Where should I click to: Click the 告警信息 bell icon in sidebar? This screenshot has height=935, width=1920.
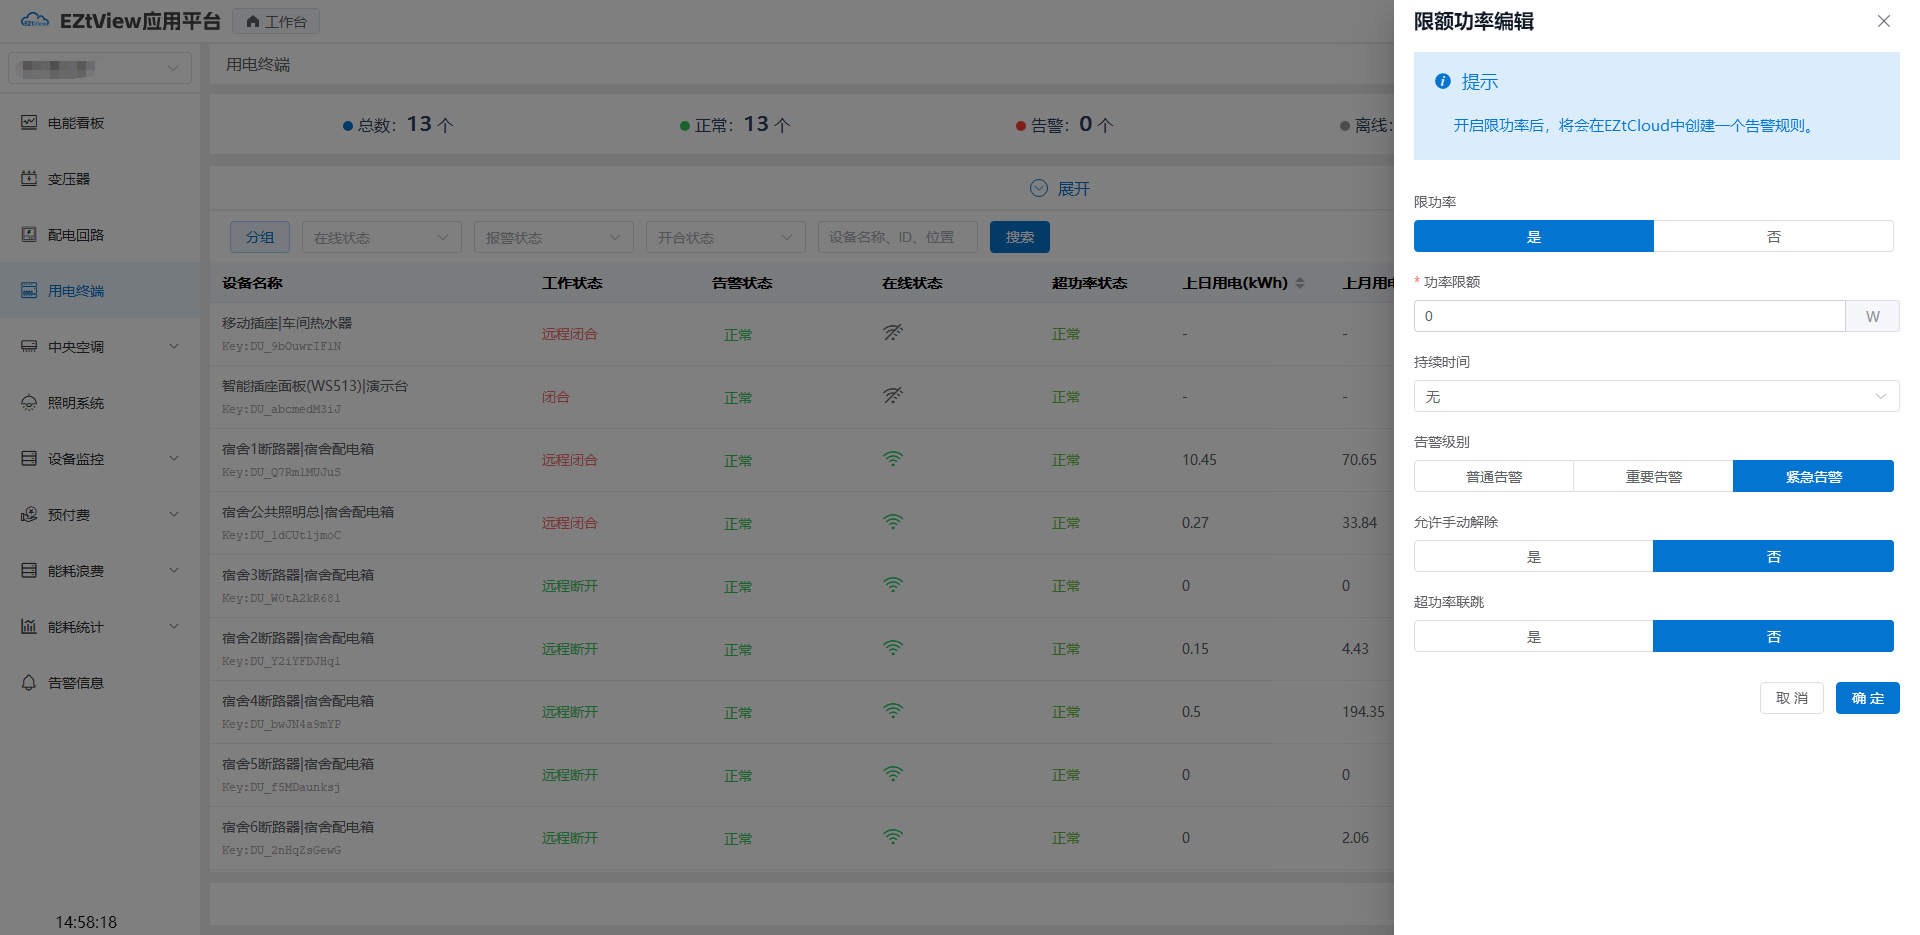tap(29, 682)
